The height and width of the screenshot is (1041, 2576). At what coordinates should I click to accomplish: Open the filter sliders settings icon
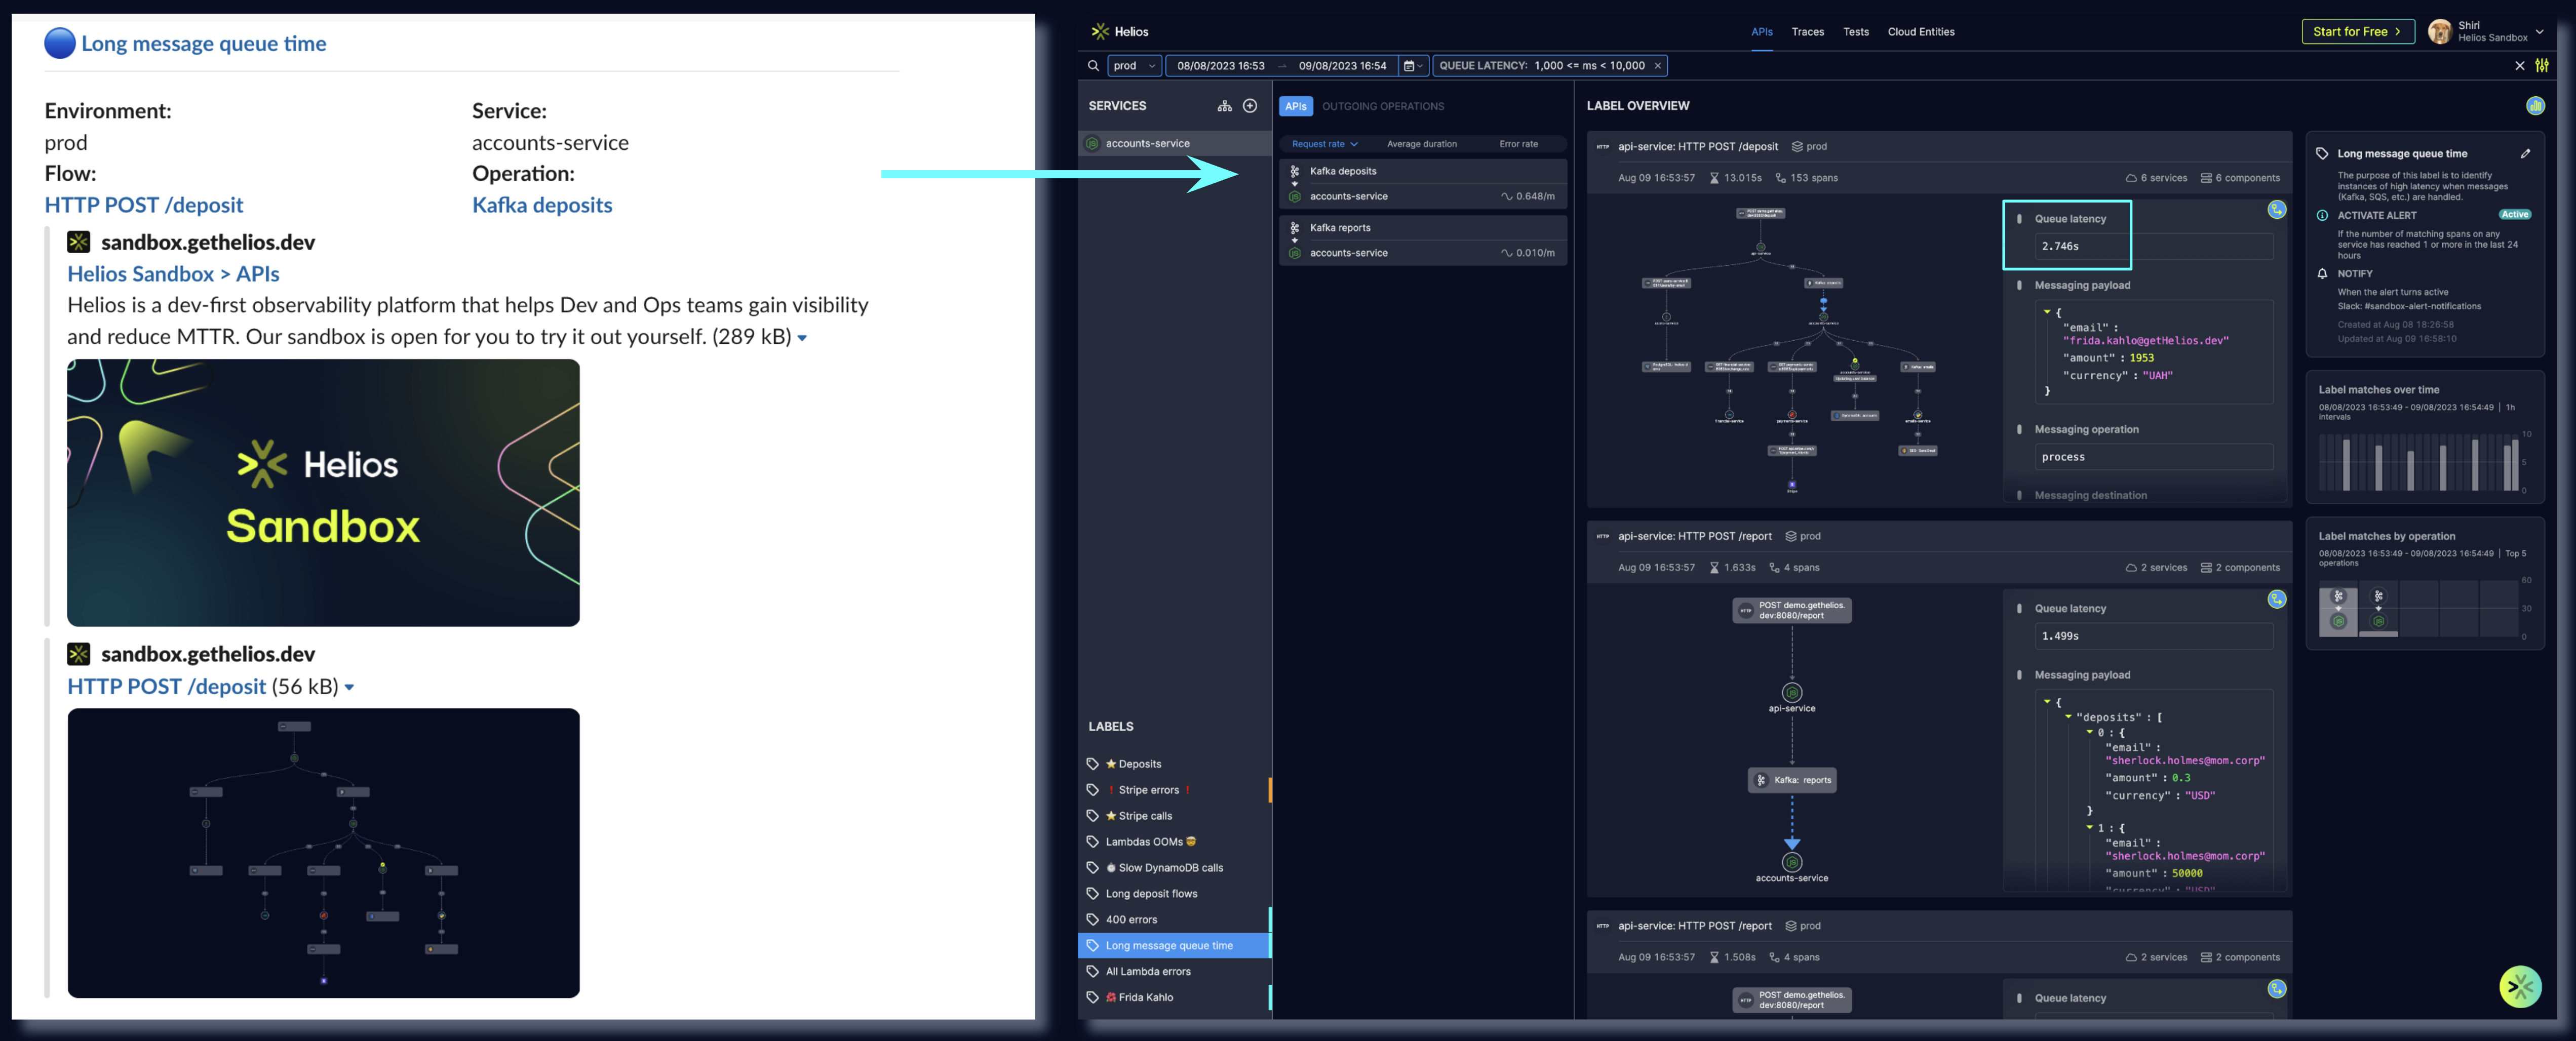pos(2541,66)
